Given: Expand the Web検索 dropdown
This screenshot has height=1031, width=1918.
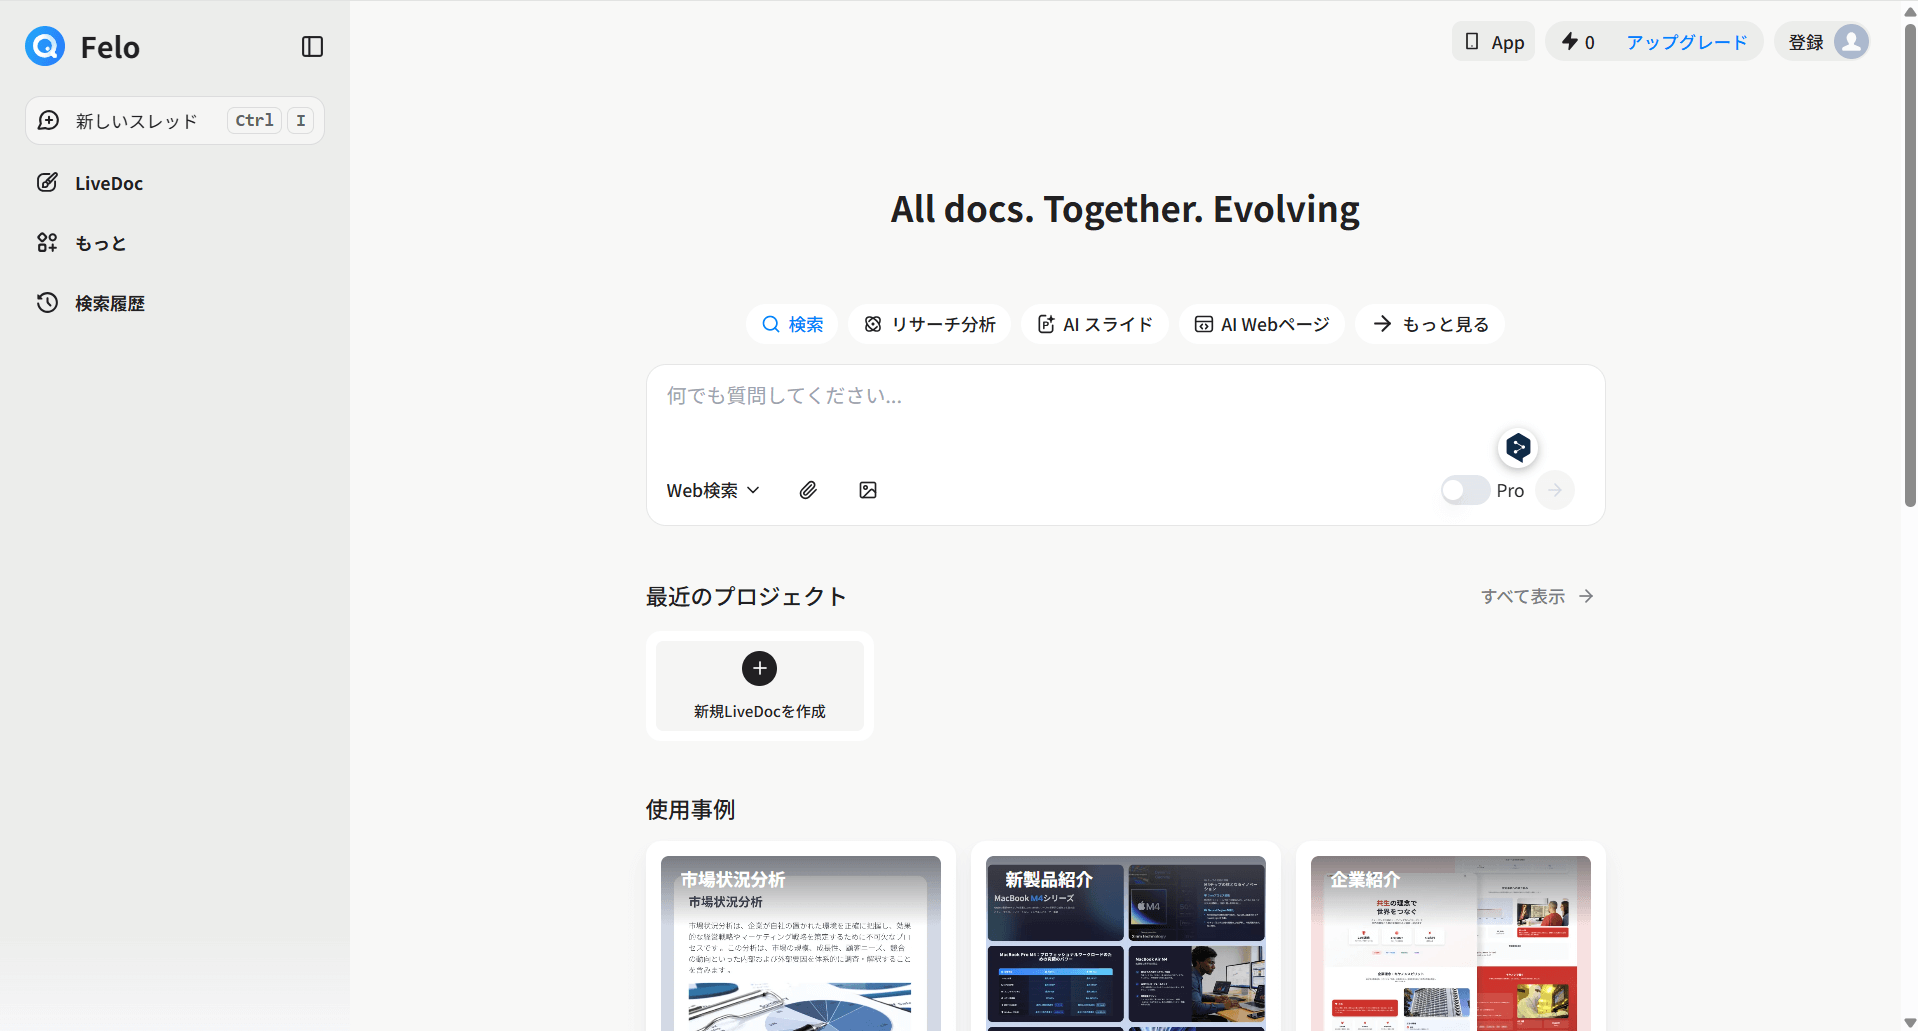Looking at the screenshot, I should pos(713,490).
